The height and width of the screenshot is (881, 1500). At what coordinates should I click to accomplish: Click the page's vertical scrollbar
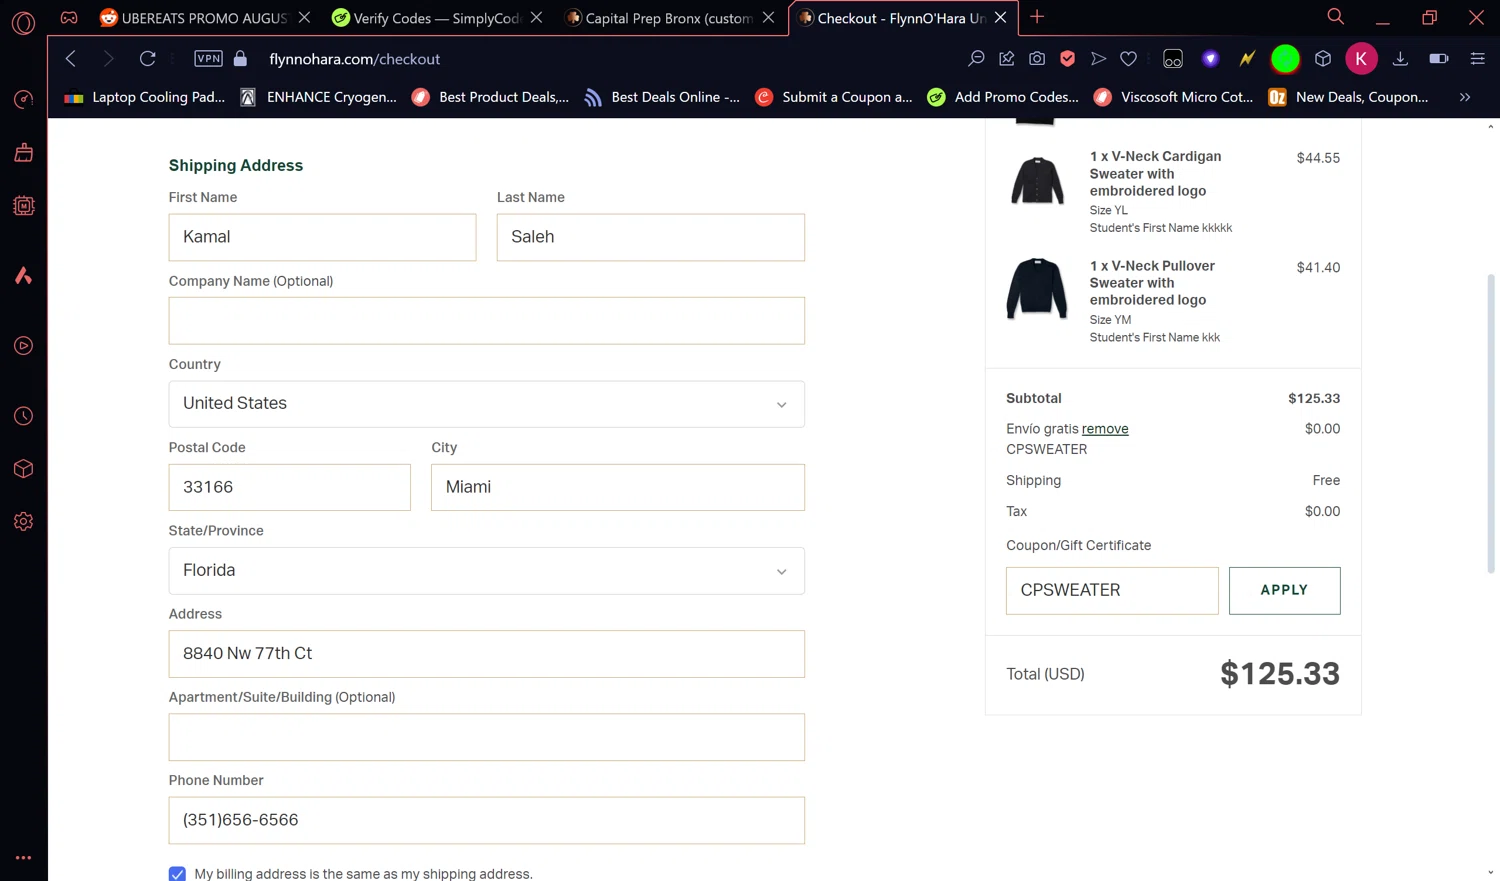(x=1490, y=420)
